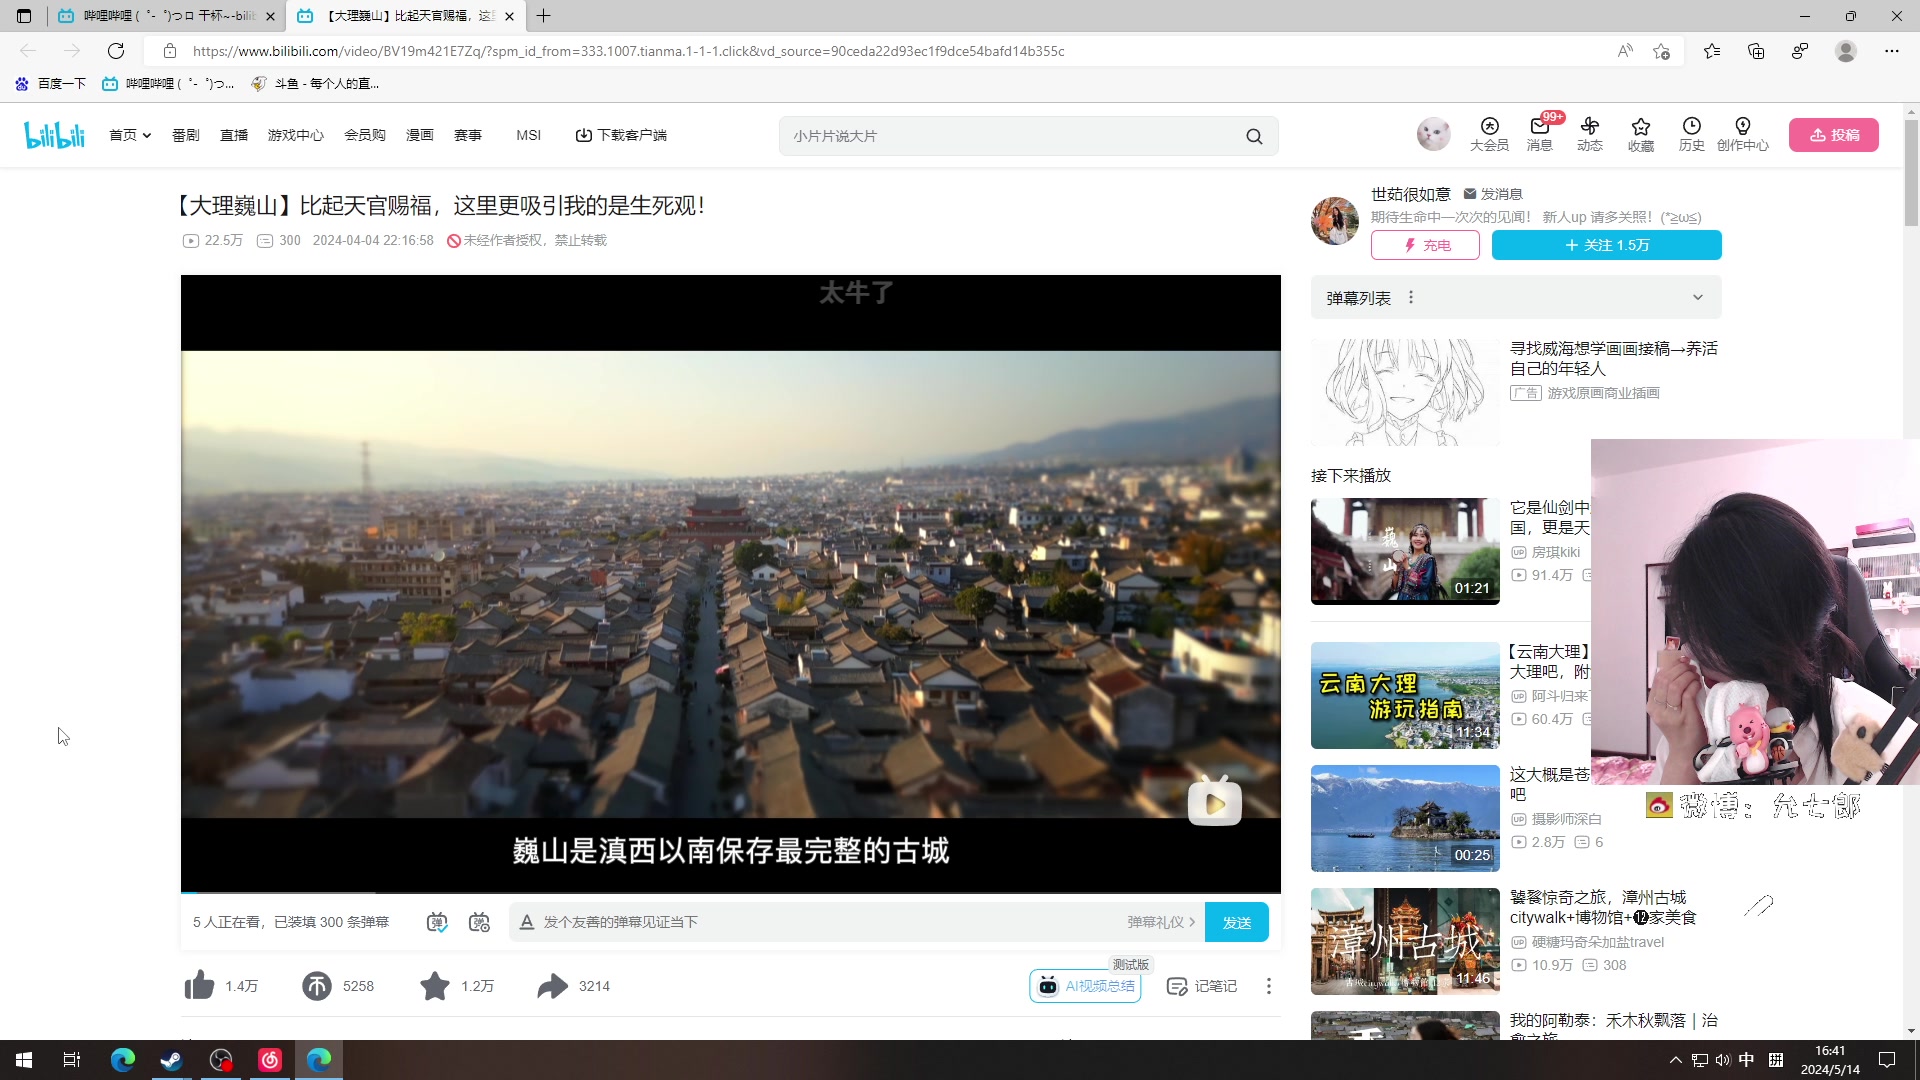Open browser settings ellipsis menu
This screenshot has width=1920, height=1080.
point(1891,51)
